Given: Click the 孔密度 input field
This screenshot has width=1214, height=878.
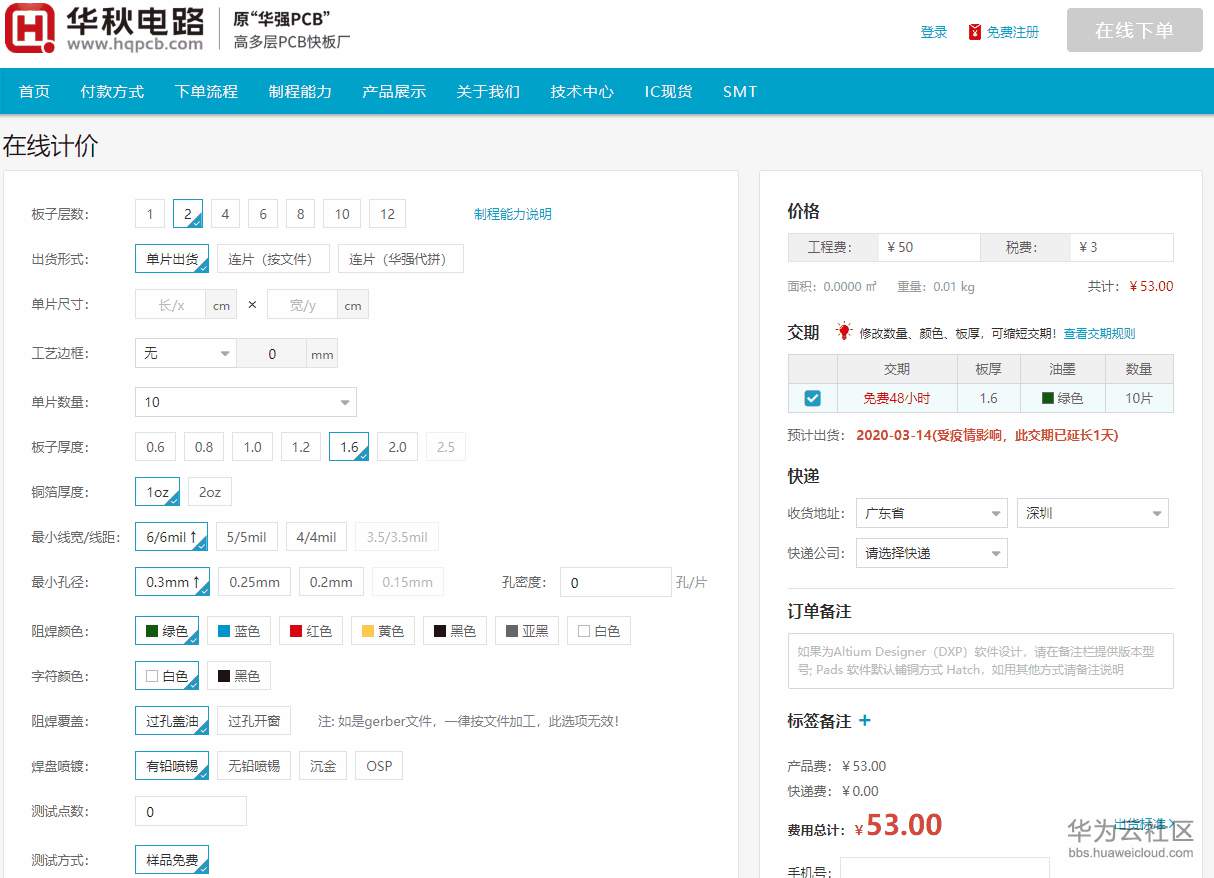Looking at the screenshot, I should coord(615,582).
